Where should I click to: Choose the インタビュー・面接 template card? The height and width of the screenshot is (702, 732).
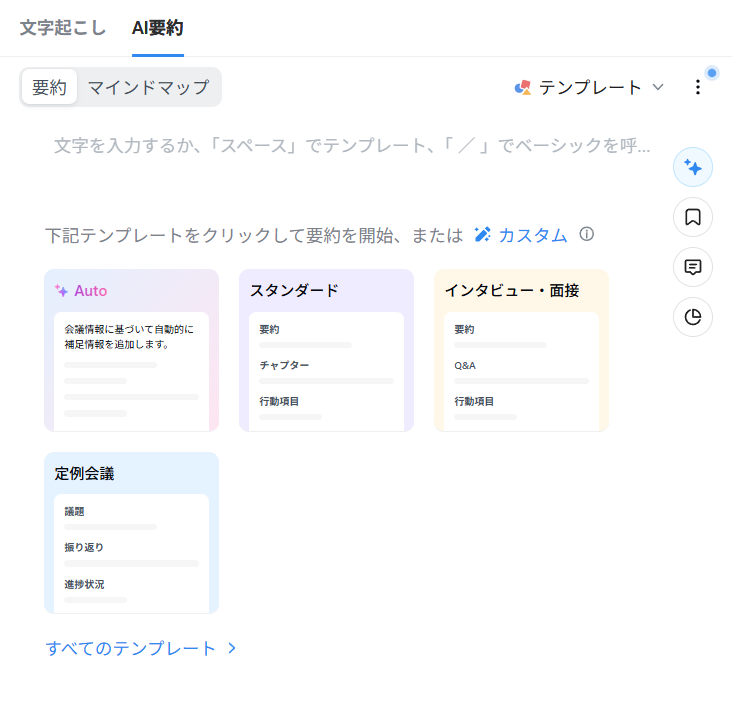(521, 350)
